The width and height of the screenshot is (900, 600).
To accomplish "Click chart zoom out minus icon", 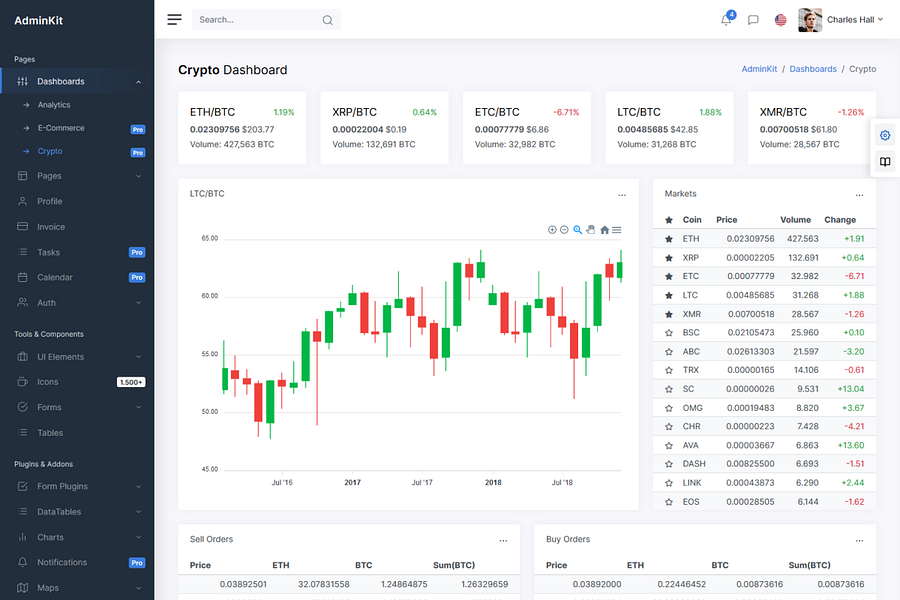I will click(x=564, y=230).
